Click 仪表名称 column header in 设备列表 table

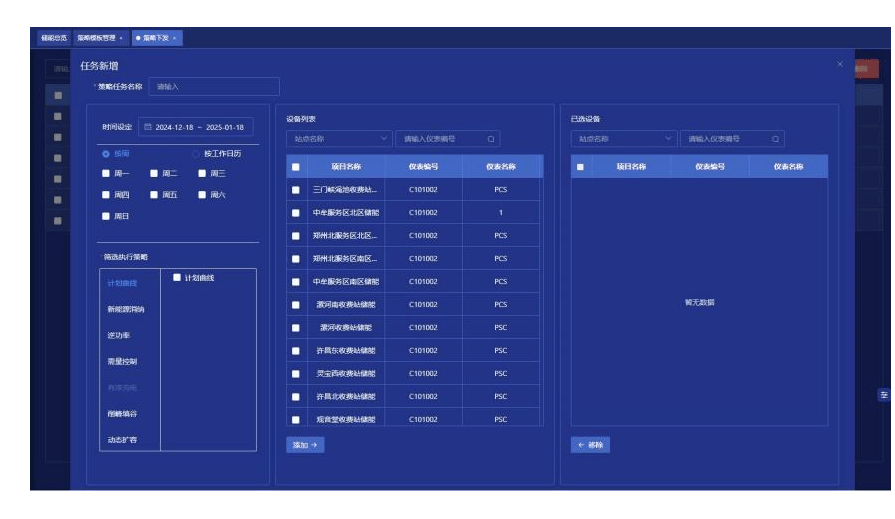click(501, 167)
